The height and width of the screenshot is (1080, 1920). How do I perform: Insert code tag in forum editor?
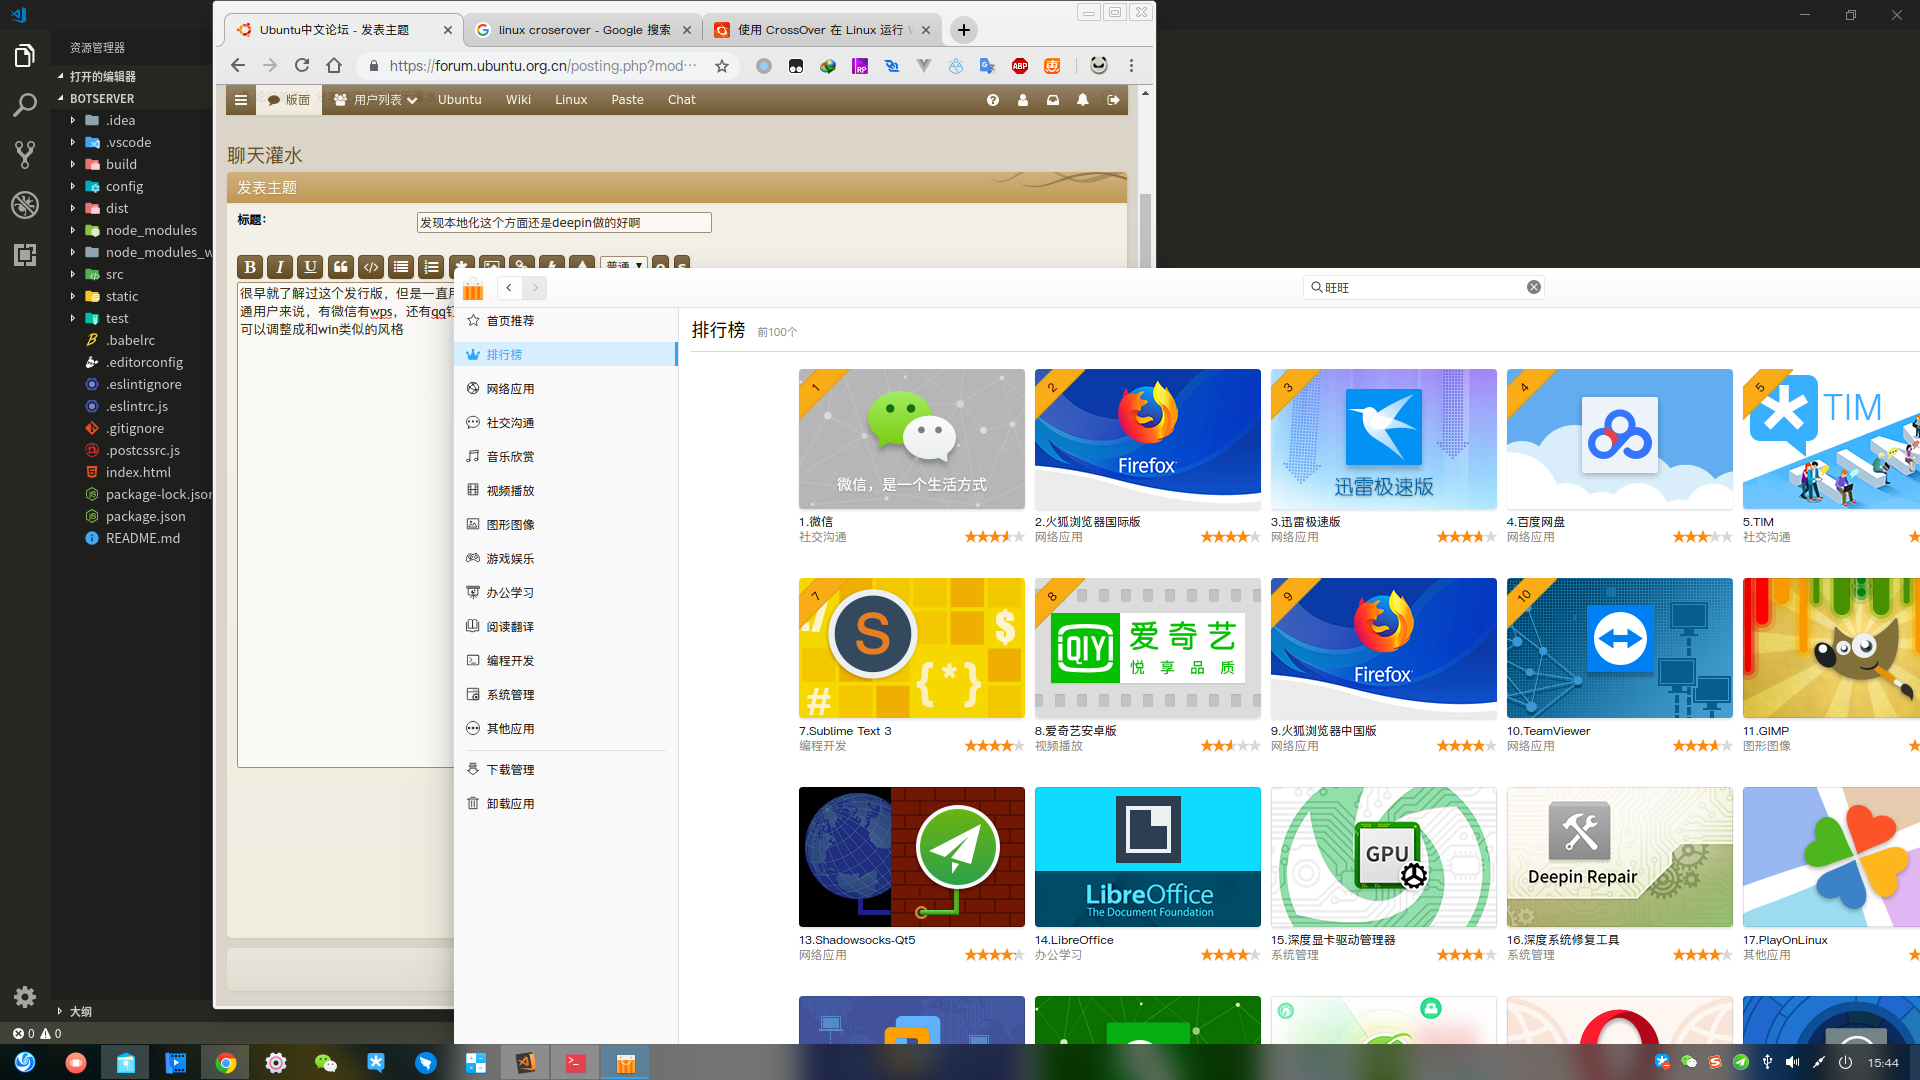pyautogui.click(x=371, y=266)
